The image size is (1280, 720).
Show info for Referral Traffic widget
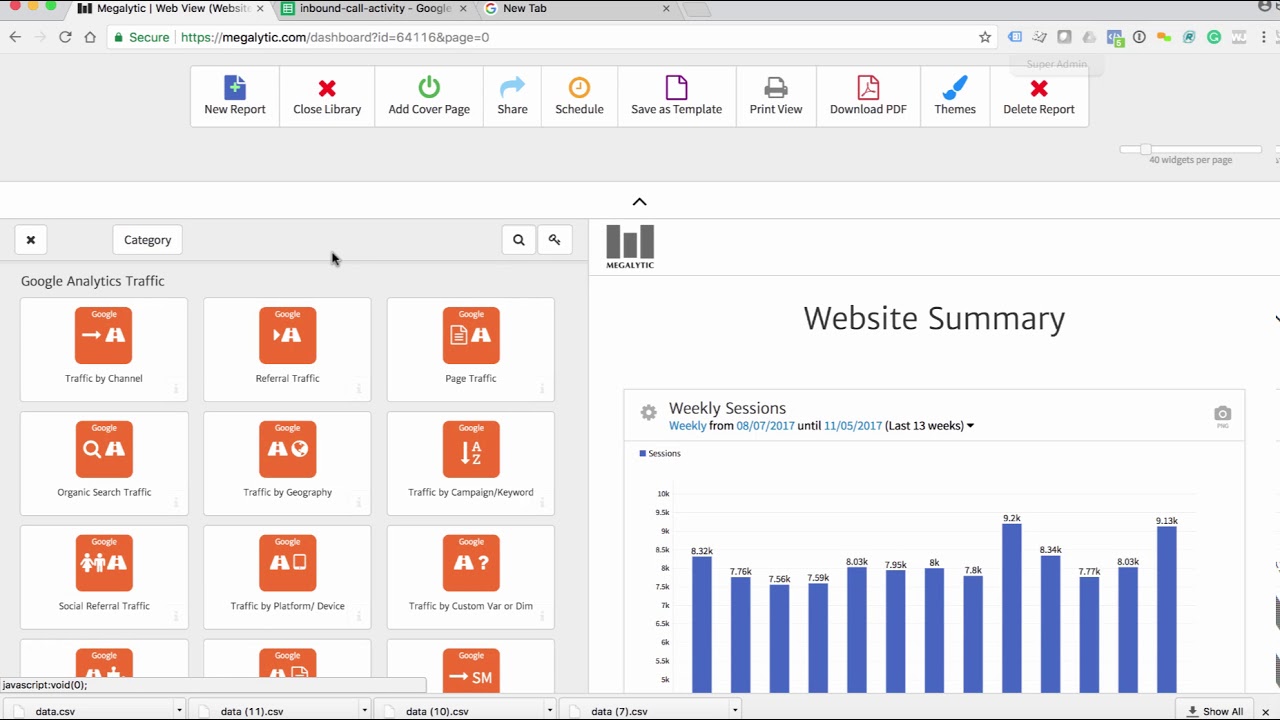[x=359, y=389]
